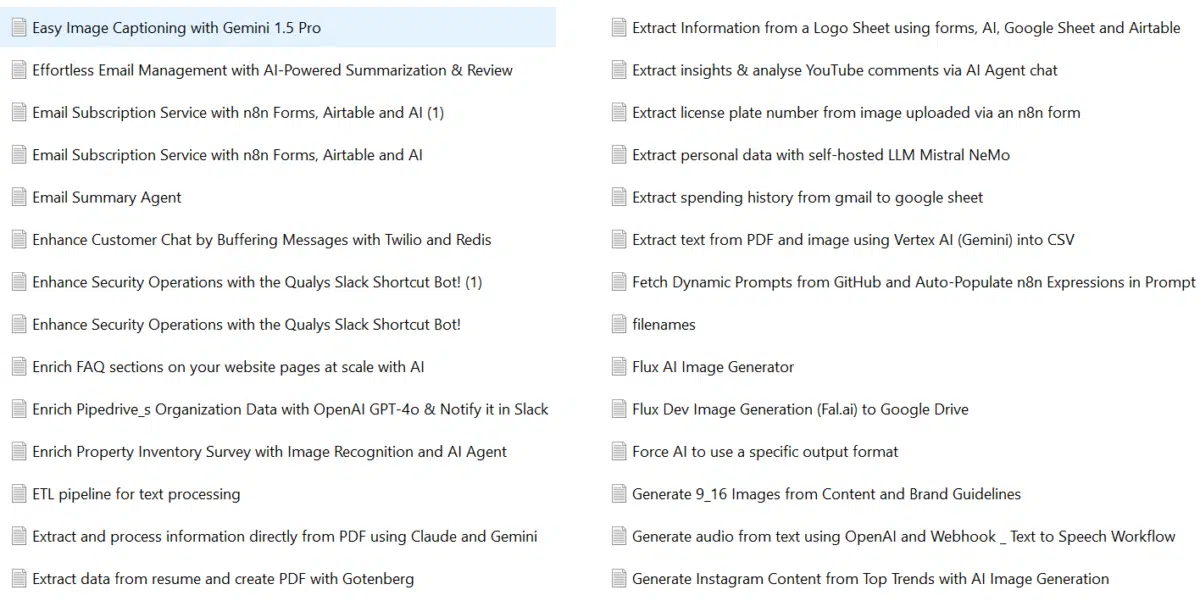Viewport: 1200px width, 601px height.
Task: Select Flux Dev Image Generation (Fal.ai) file
Action: click(x=800, y=409)
